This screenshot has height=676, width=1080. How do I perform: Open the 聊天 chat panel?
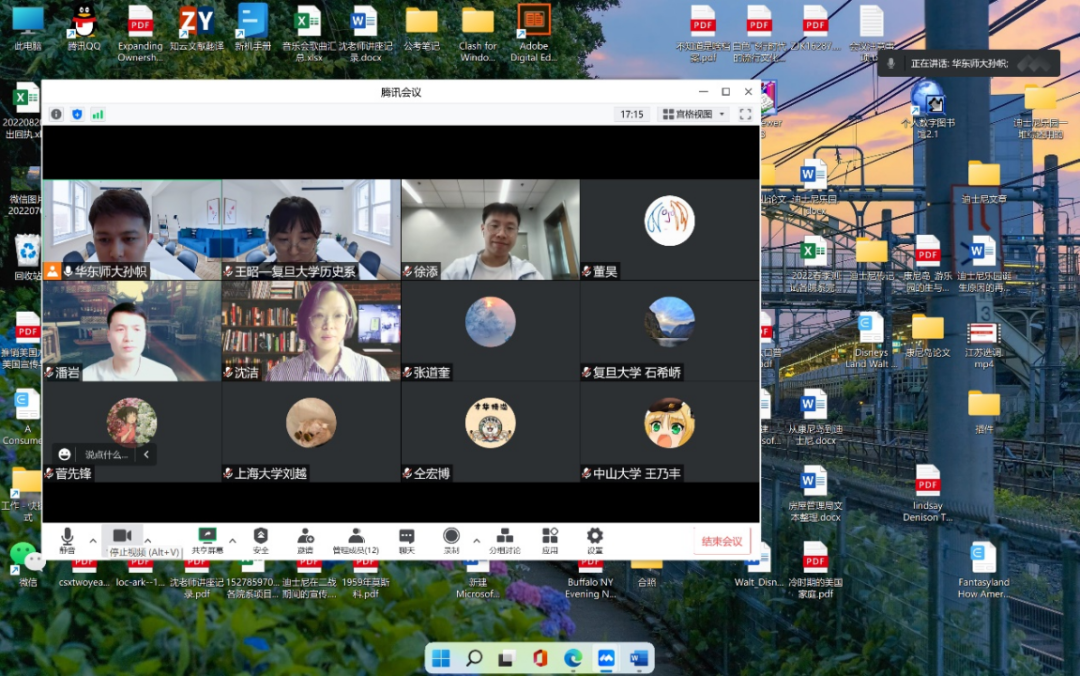[406, 541]
